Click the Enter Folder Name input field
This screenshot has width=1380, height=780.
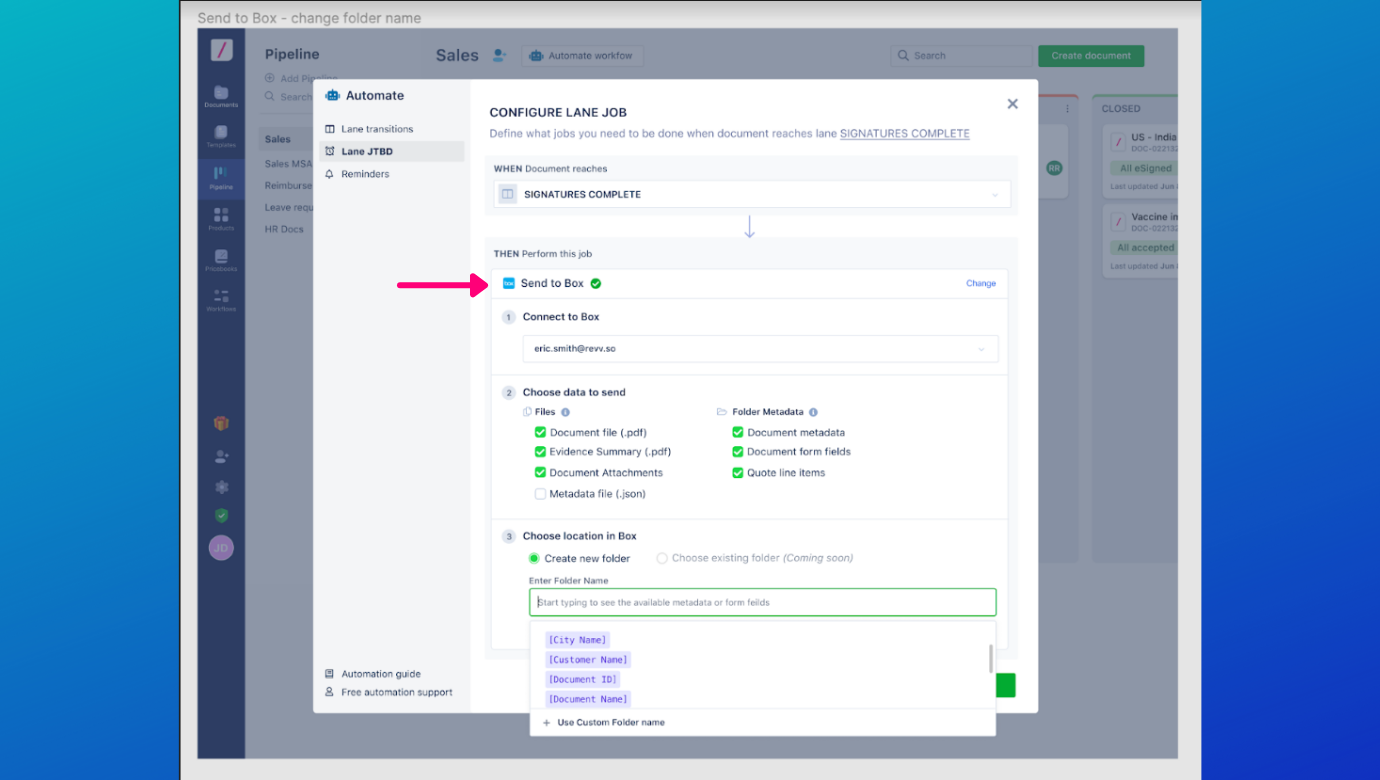pos(763,602)
